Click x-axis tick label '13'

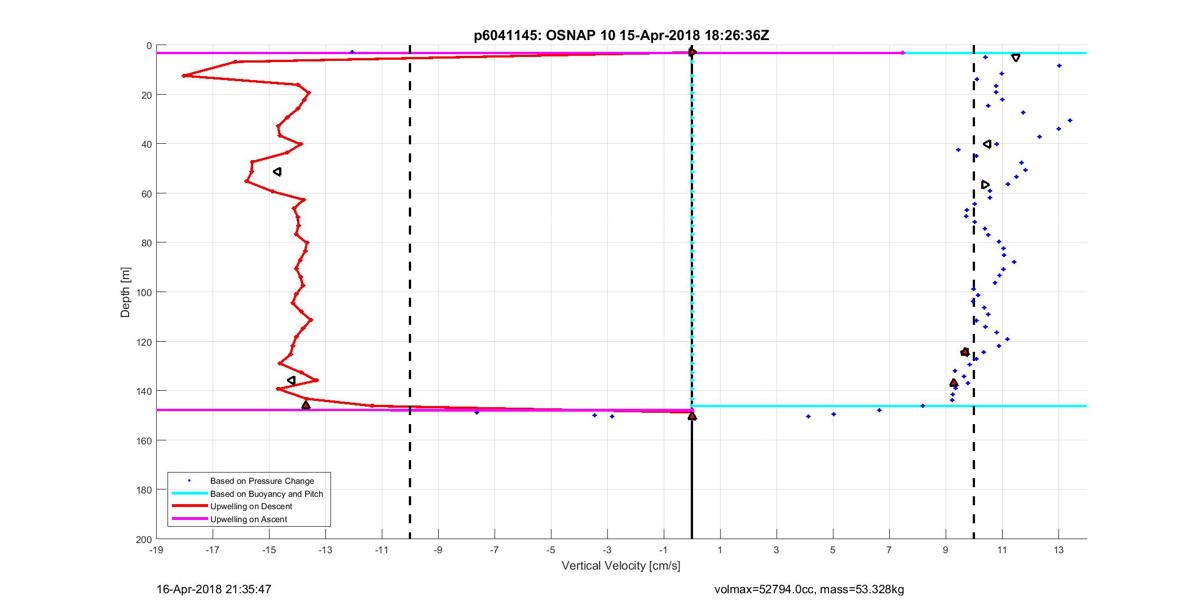coord(1058,550)
